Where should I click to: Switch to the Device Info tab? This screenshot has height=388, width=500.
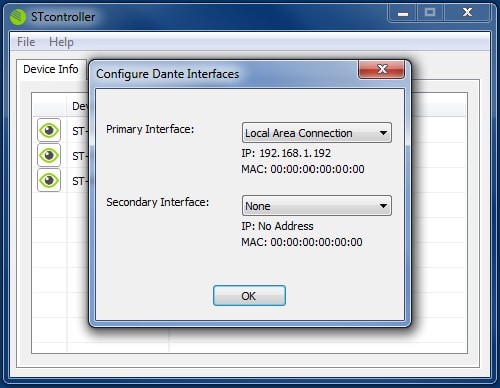(x=51, y=69)
